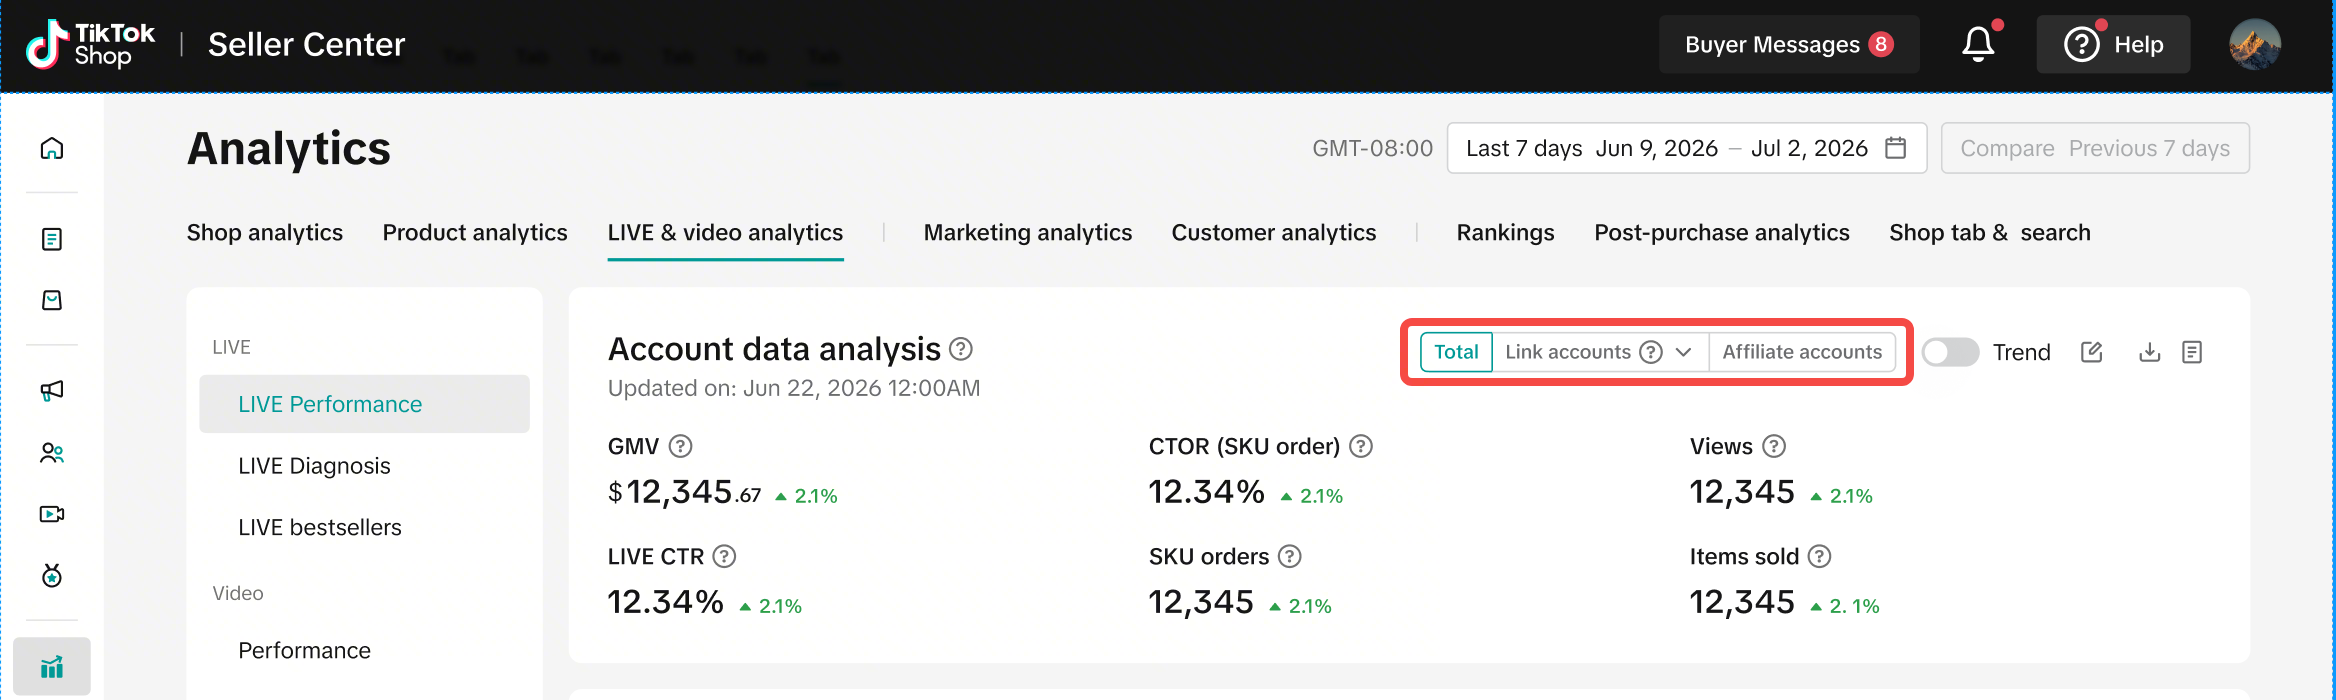The image size is (2336, 700).
Task: Switch to Product analytics tab
Action: tap(475, 233)
